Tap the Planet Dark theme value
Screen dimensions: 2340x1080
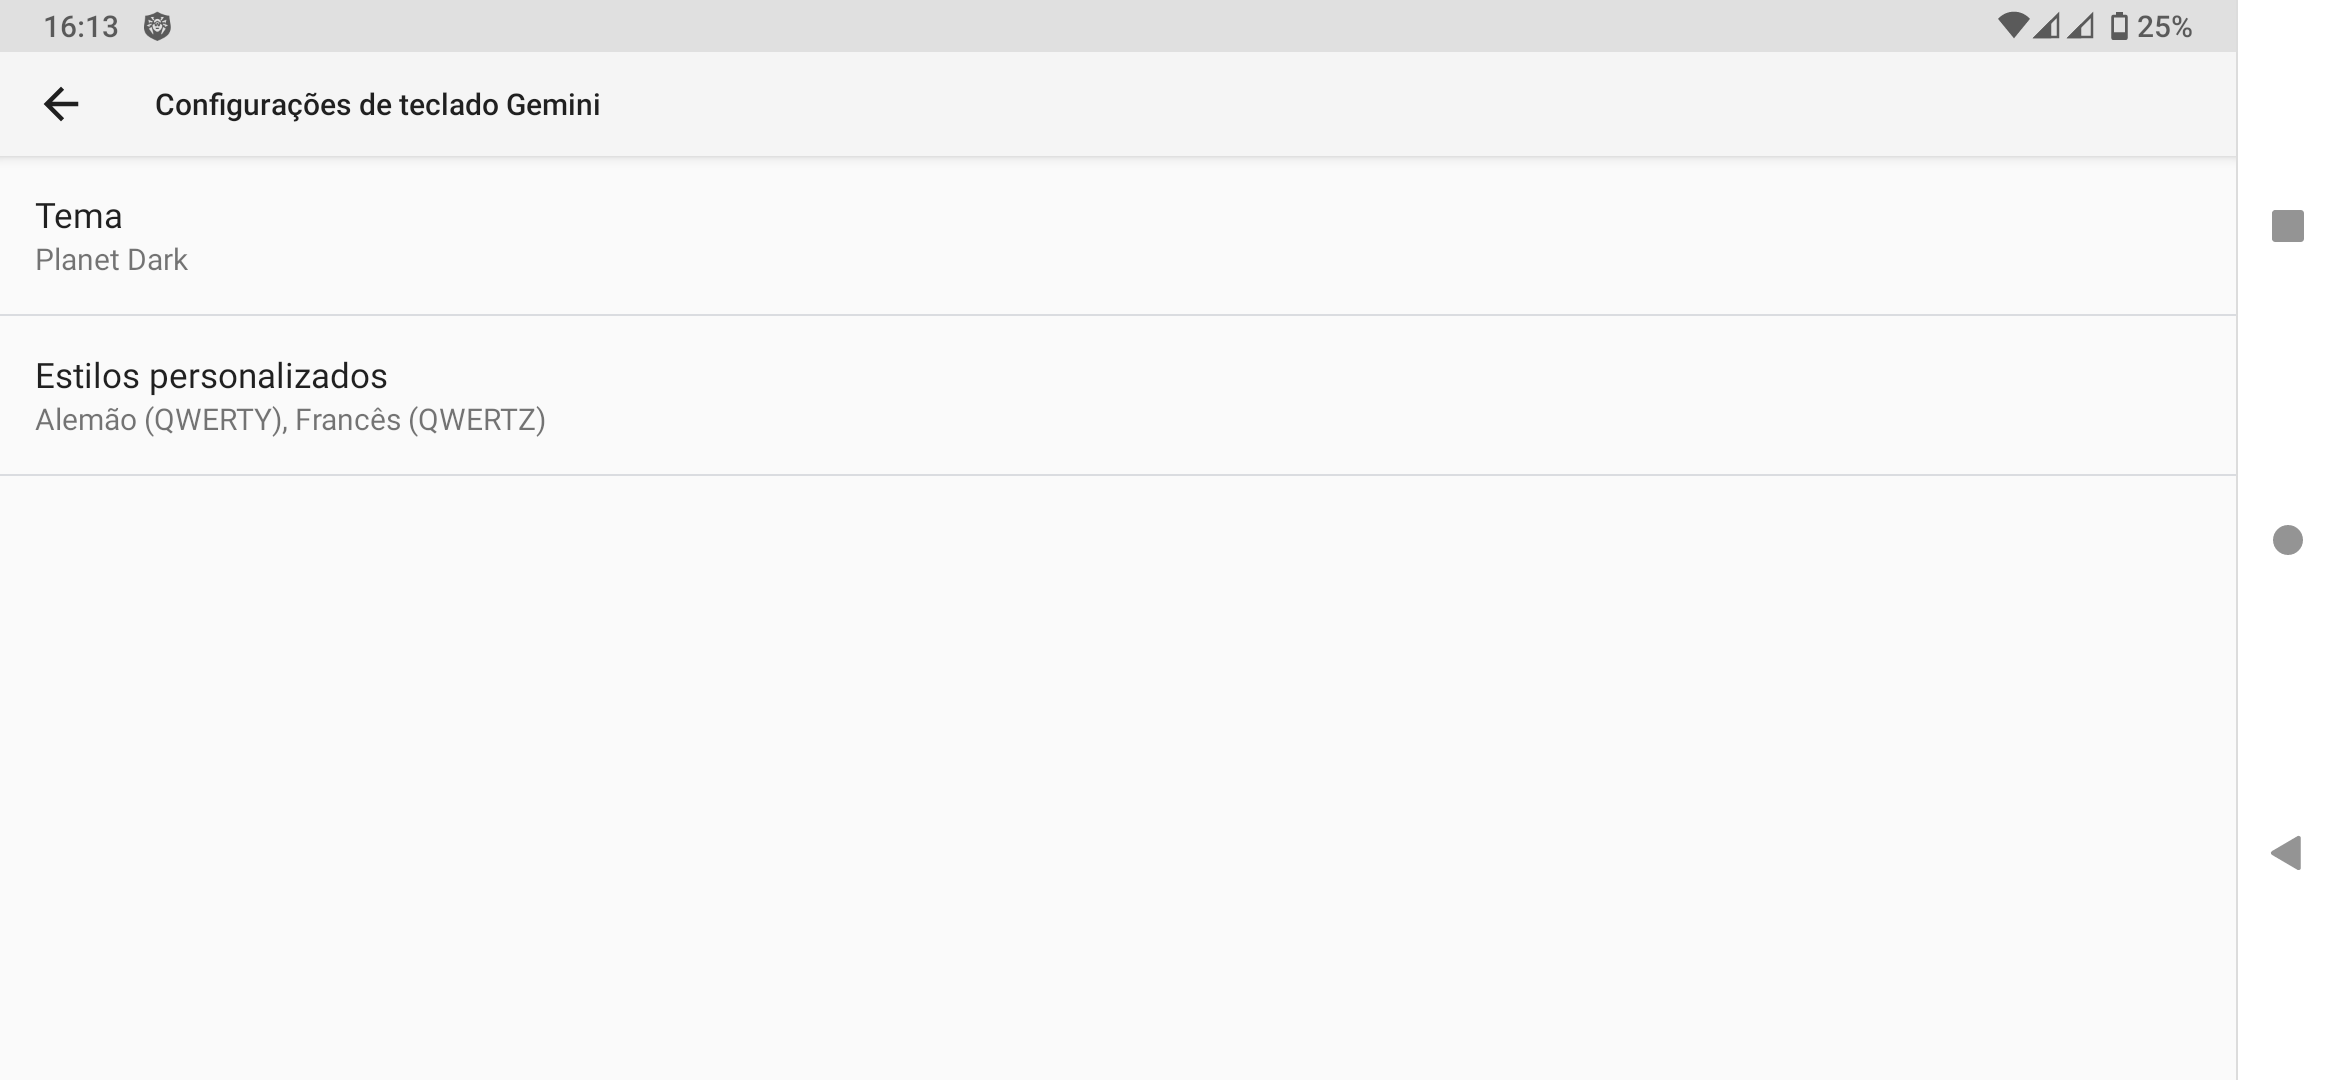click(x=111, y=260)
